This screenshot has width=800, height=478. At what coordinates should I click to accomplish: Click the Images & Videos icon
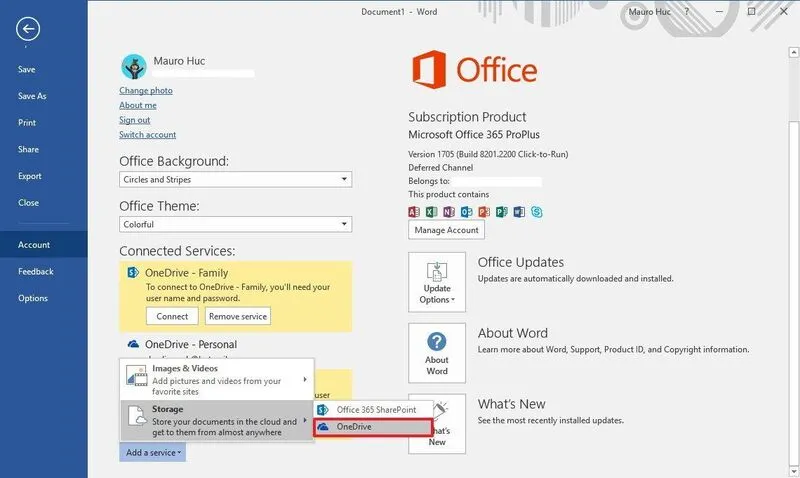136,376
